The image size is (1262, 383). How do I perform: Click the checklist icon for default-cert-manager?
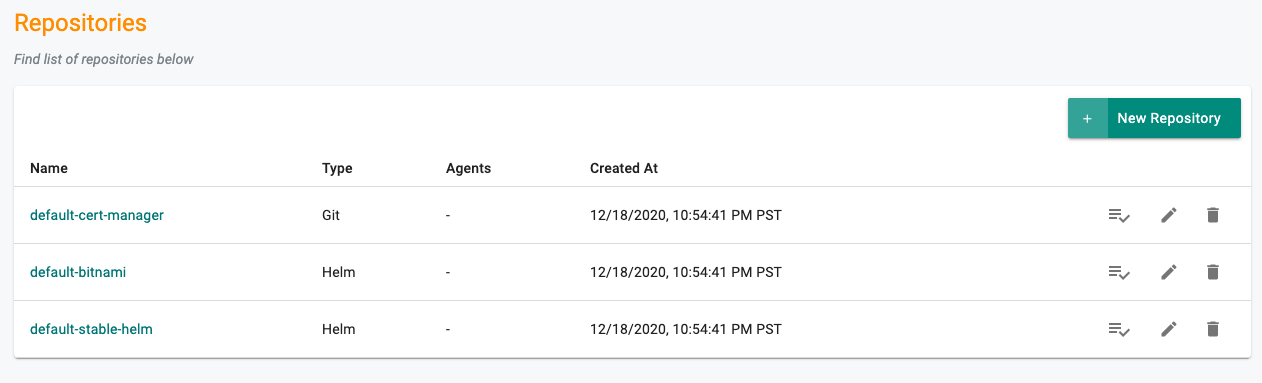(x=1119, y=215)
